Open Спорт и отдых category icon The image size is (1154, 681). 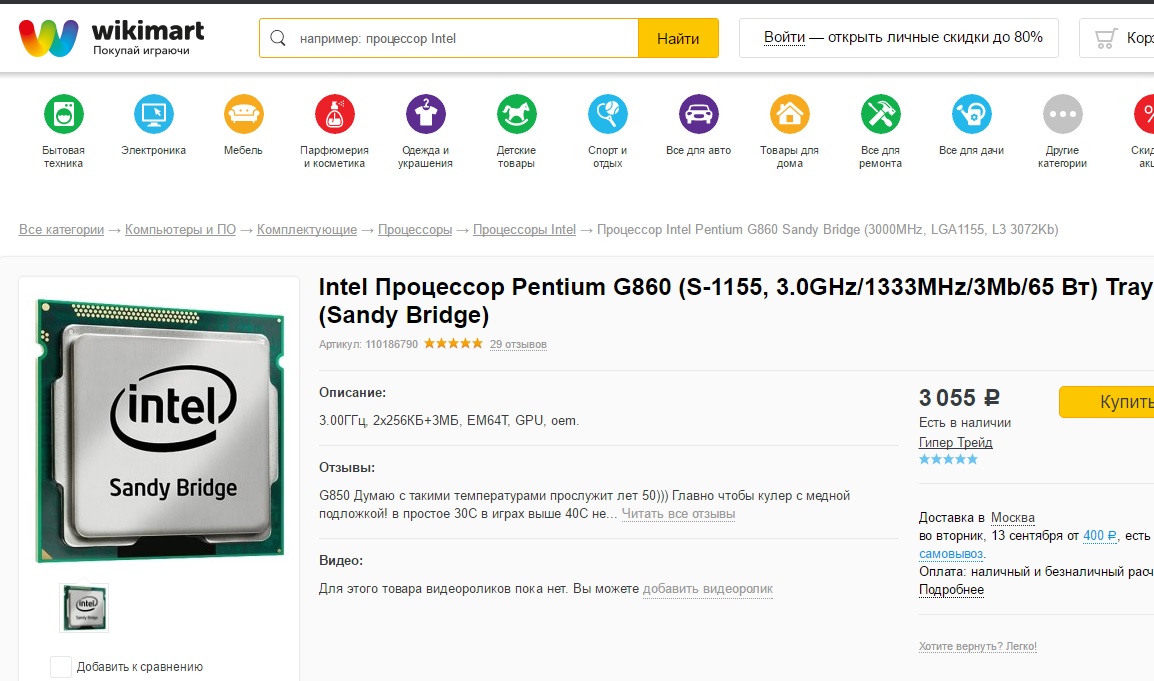pyautogui.click(x=608, y=114)
